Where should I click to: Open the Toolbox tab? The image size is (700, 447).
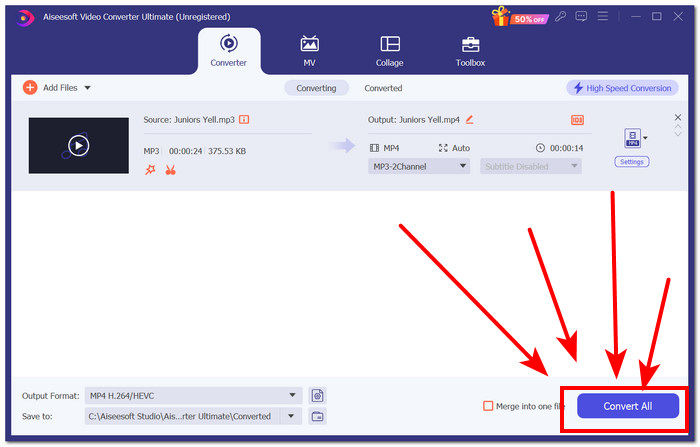[x=470, y=51]
